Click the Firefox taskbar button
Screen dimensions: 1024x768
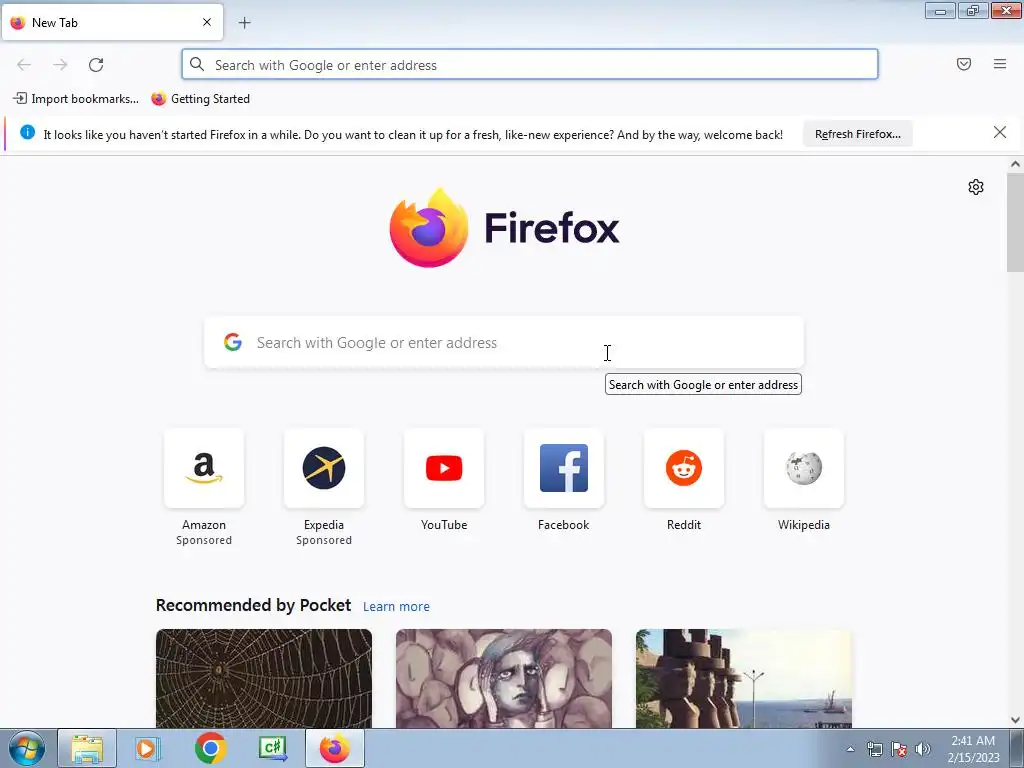(x=334, y=748)
